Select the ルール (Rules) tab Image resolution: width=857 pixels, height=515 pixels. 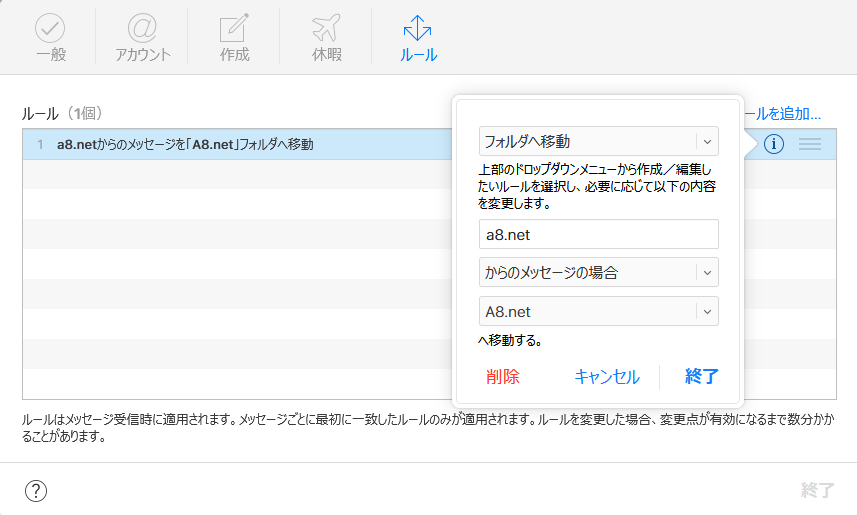tap(418, 37)
